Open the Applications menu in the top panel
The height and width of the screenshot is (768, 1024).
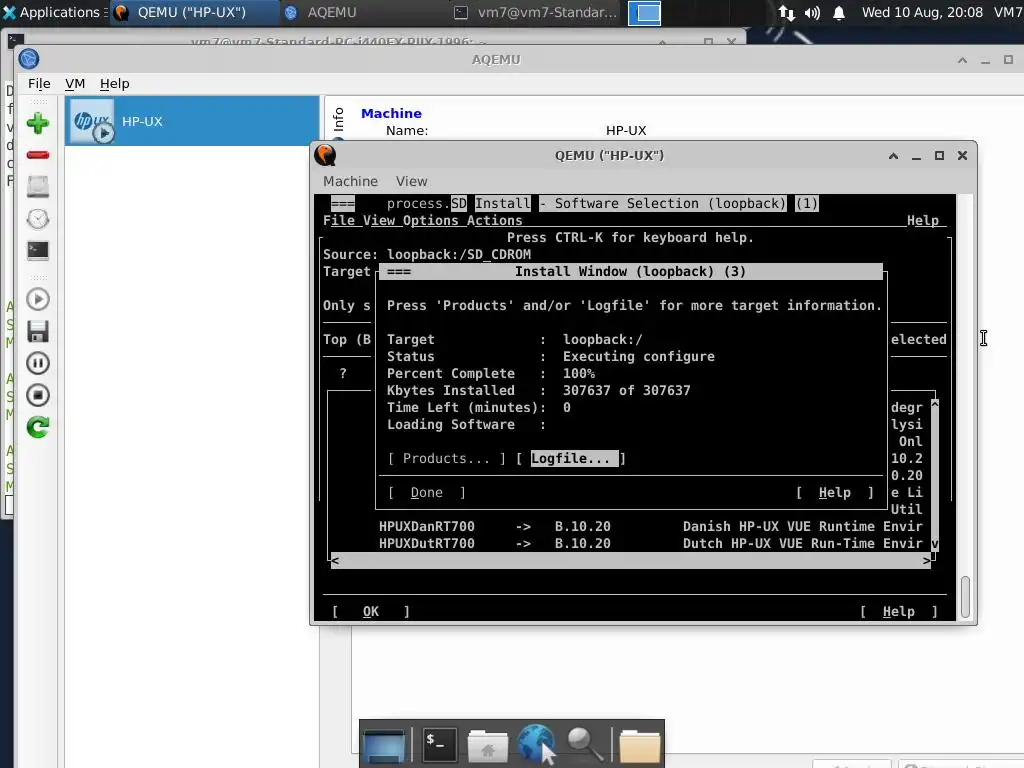pos(52,12)
